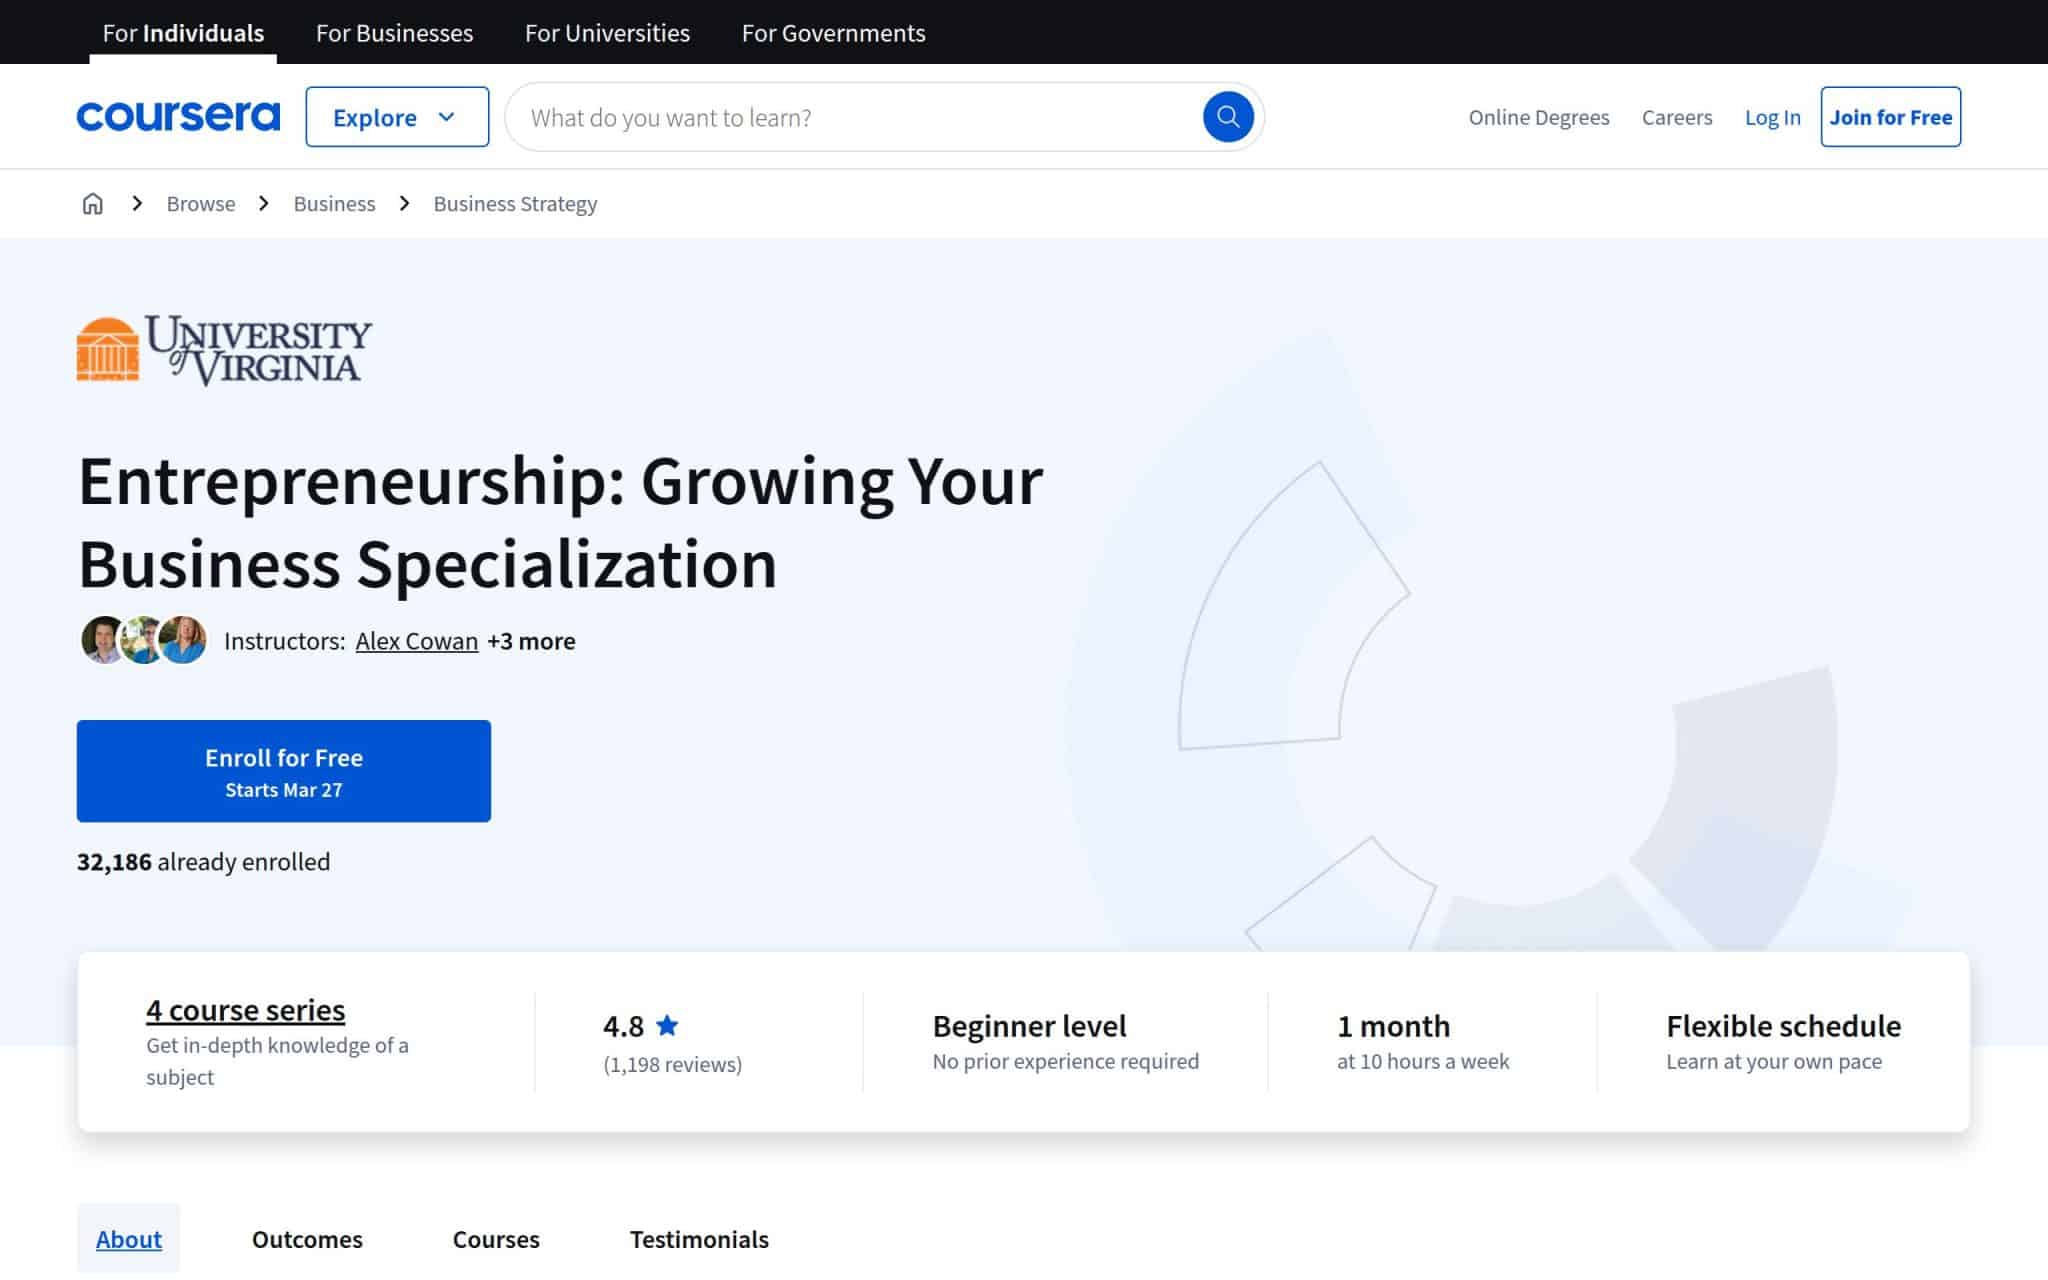Click '32,186 already enrolled' text

[203, 862]
